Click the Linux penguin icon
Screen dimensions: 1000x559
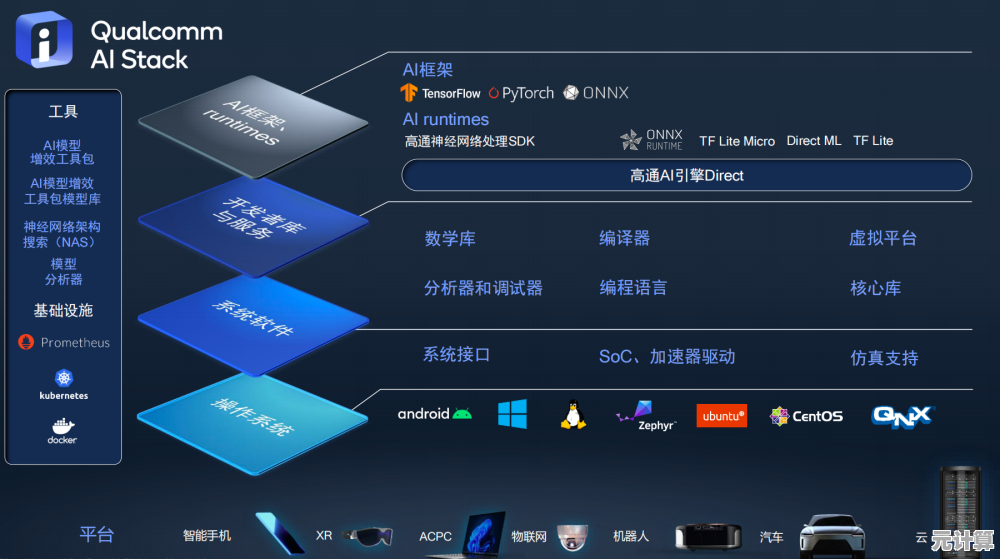[x=573, y=414]
